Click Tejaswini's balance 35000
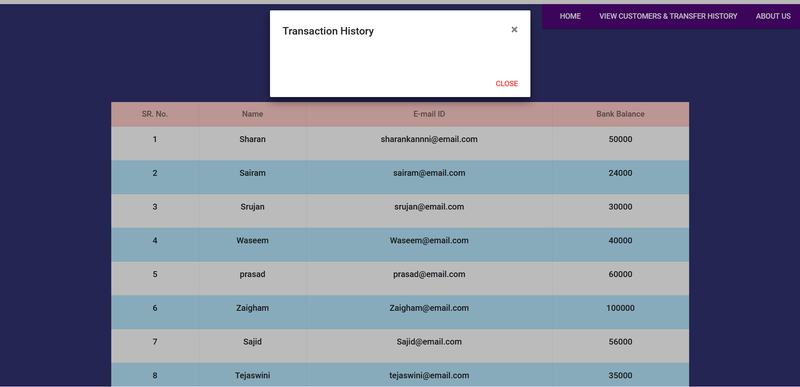 tap(620, 376)
